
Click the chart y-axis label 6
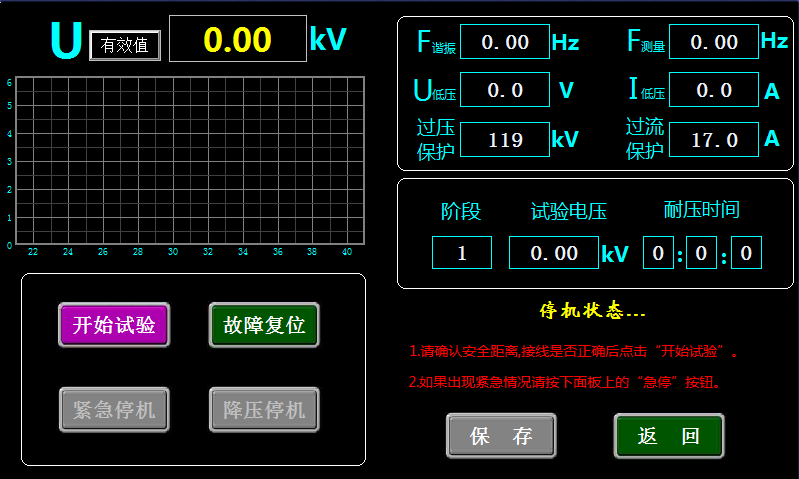[9, 83]
